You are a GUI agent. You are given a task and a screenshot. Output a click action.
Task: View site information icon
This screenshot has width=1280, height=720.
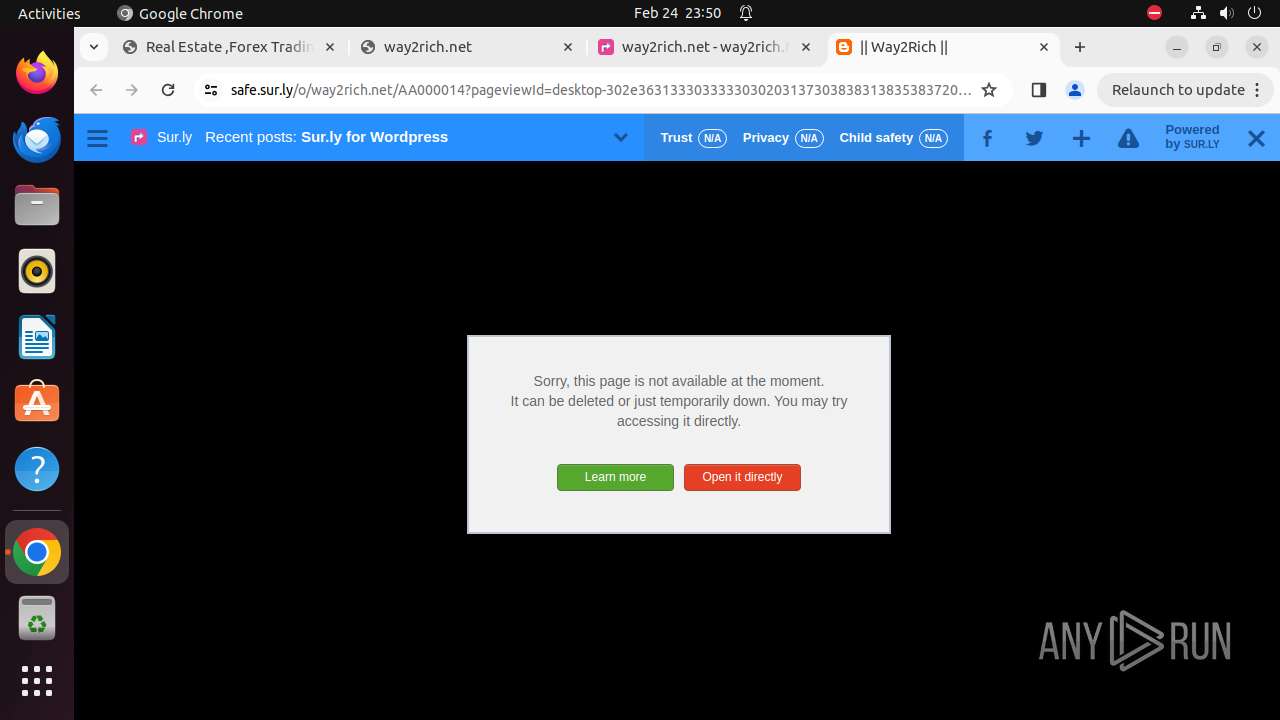click(210, 90)
